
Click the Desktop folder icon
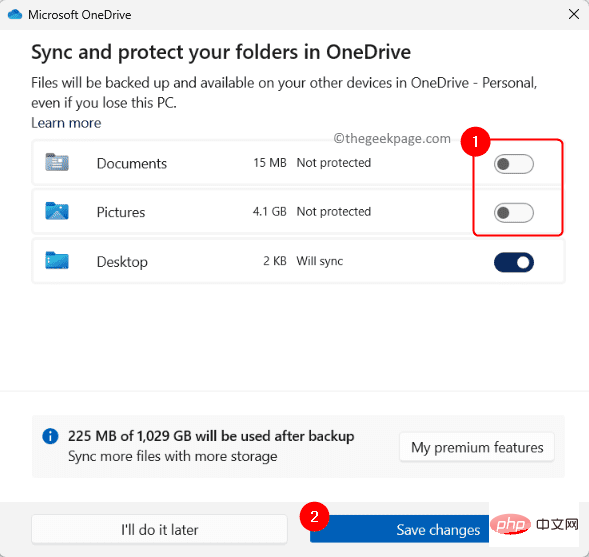[57, 260]
